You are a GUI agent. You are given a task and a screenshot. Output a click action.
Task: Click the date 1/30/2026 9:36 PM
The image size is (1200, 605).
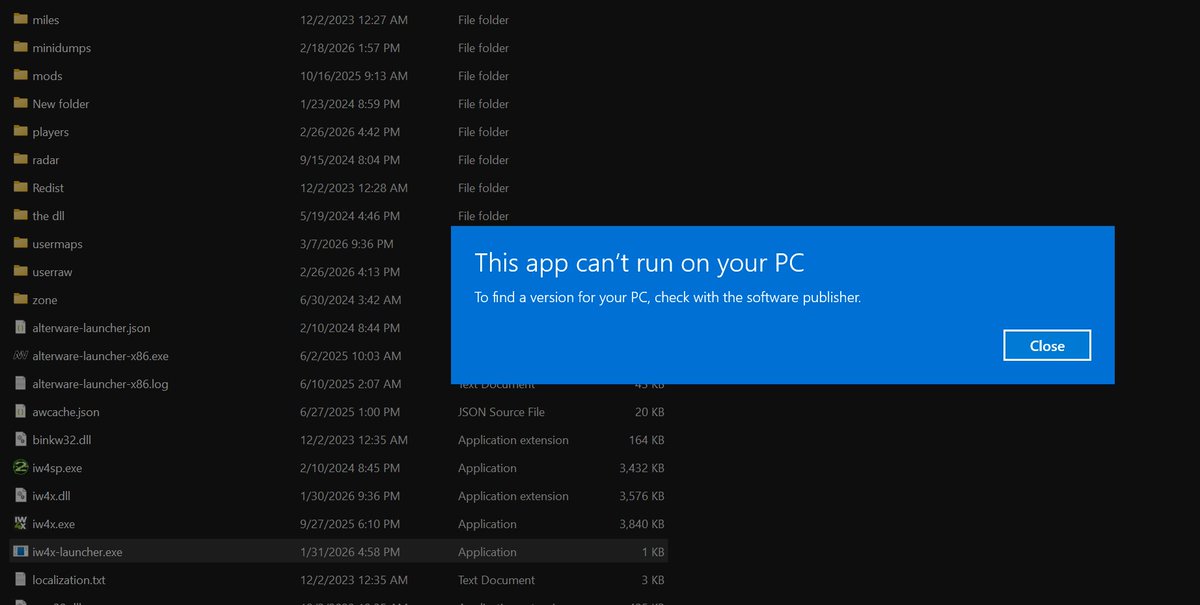[x=350, y=496]
